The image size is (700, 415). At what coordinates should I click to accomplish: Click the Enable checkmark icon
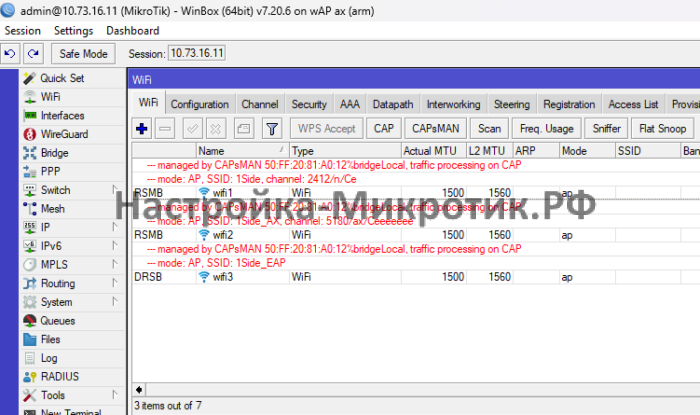point(192,129)
